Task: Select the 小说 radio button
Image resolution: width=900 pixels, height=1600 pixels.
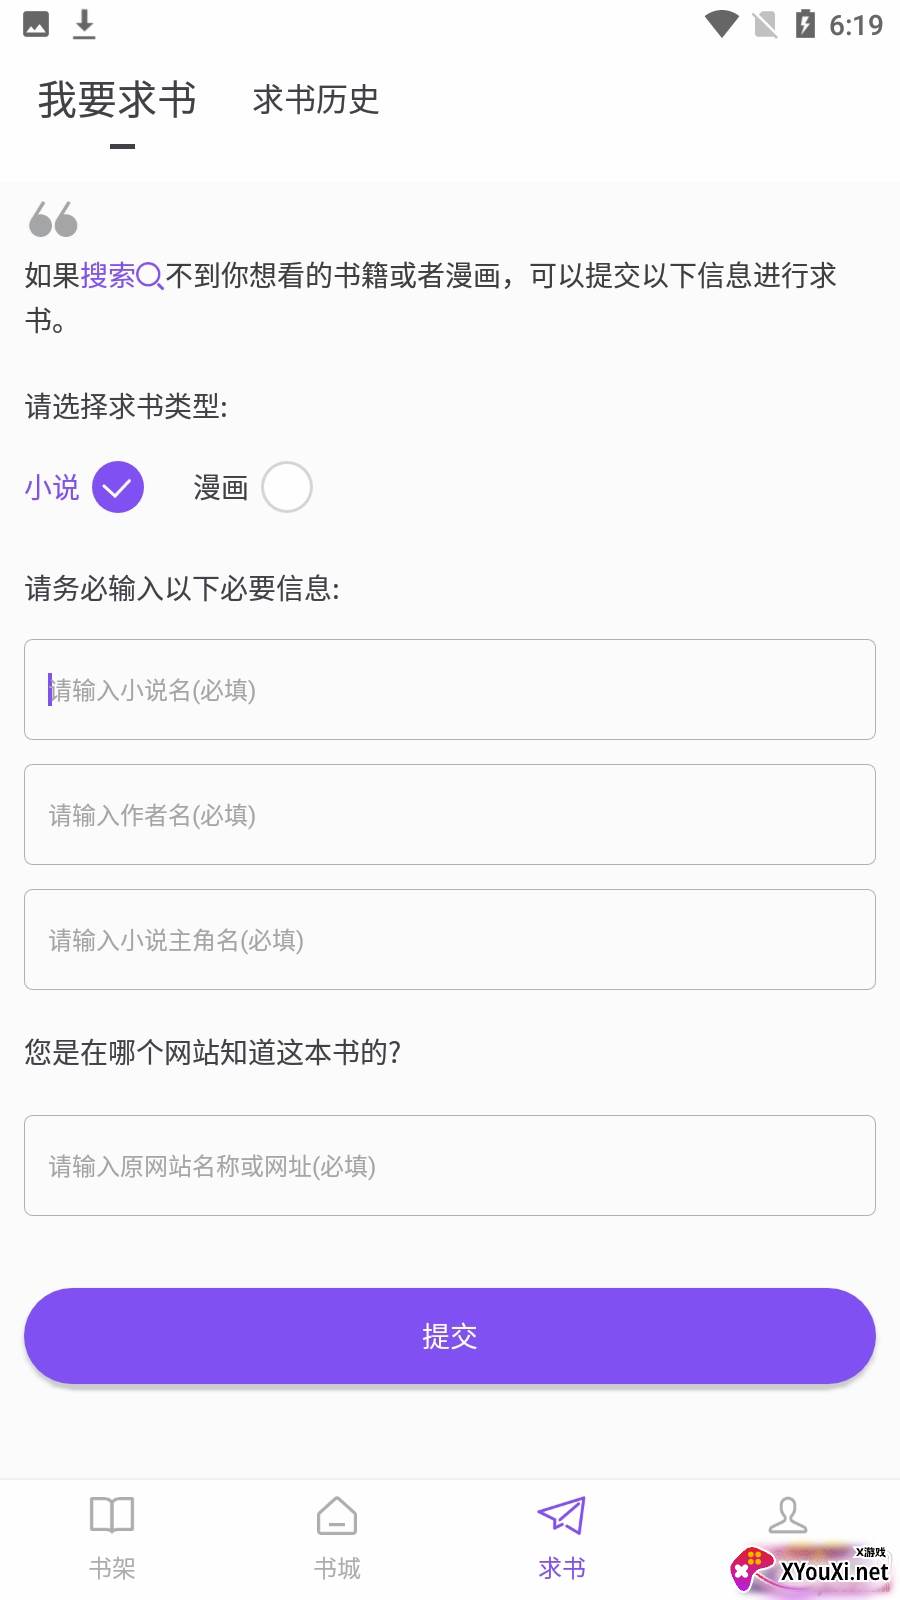Action: [x=118, y=487]
